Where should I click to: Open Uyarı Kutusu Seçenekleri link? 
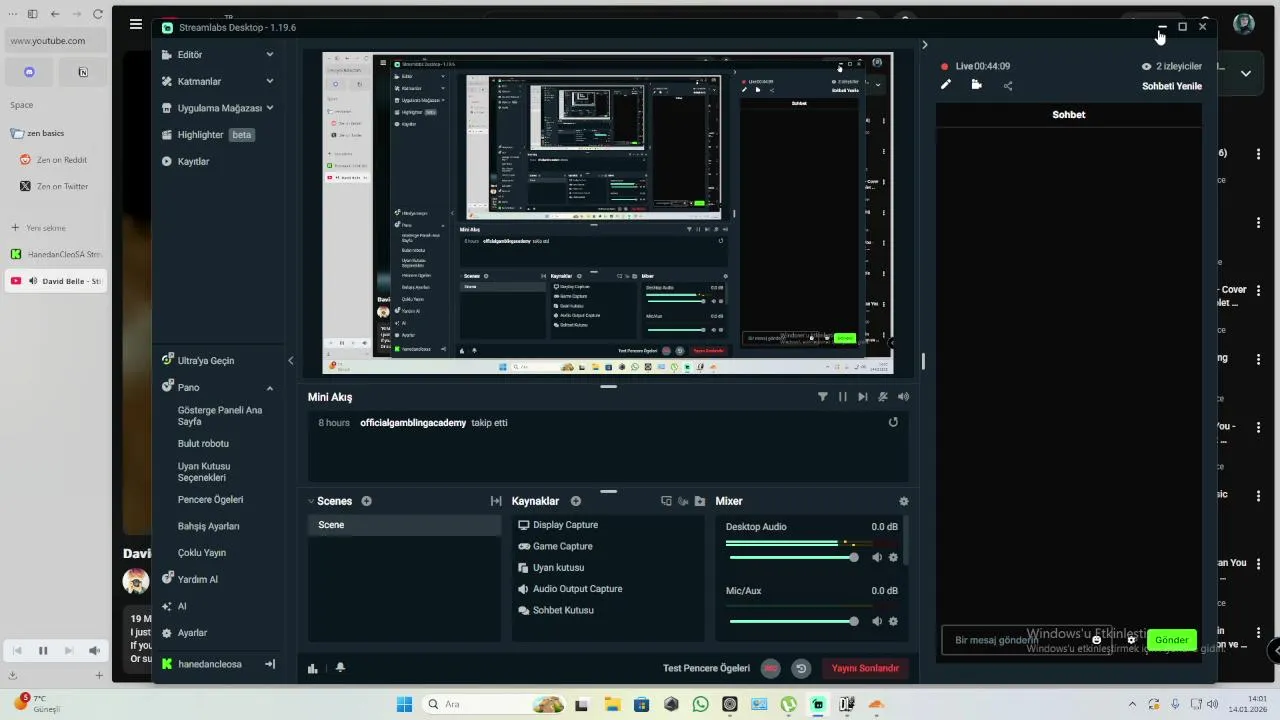coord(204,472)
